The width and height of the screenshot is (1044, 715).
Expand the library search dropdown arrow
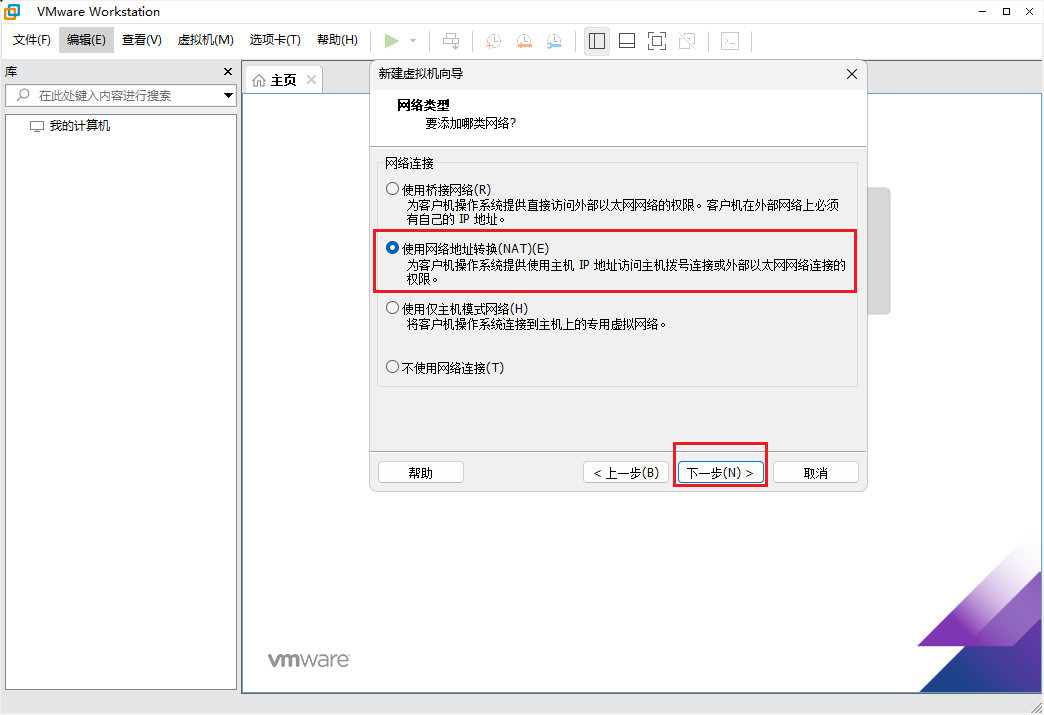point(228,95)
